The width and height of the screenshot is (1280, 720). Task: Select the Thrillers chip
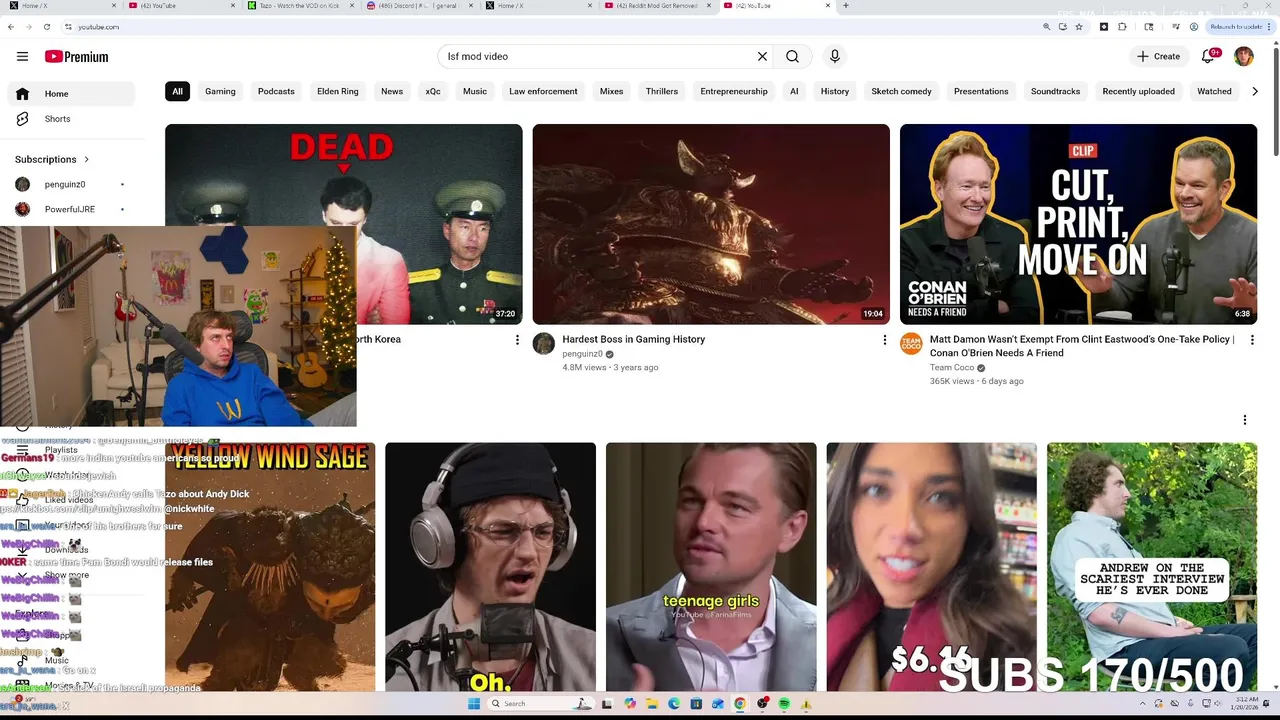pos(662,91)
